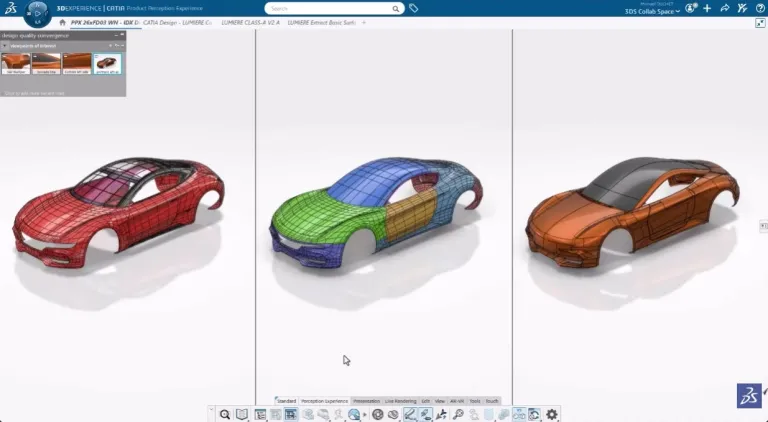Viewport: 768px width, 422px height.
Task: Select the LUMIERE Extract Basic Surface tab
Action: point(321,23)
